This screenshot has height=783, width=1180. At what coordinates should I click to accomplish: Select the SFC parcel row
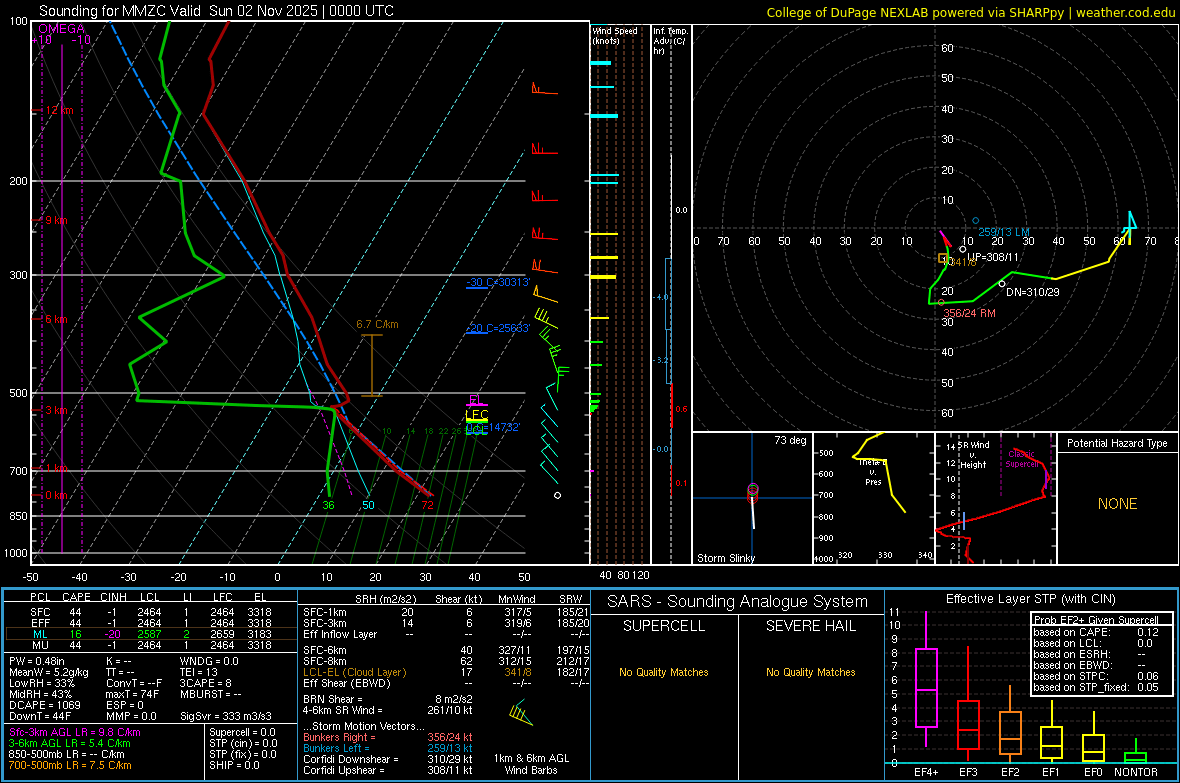(x=151, y=612)
